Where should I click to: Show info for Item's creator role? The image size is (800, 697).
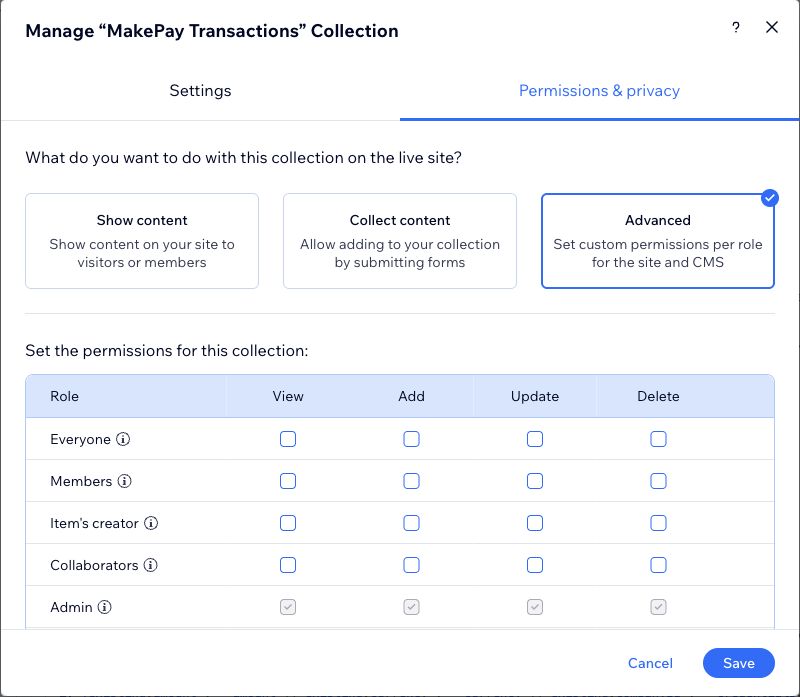pos(151,522)
